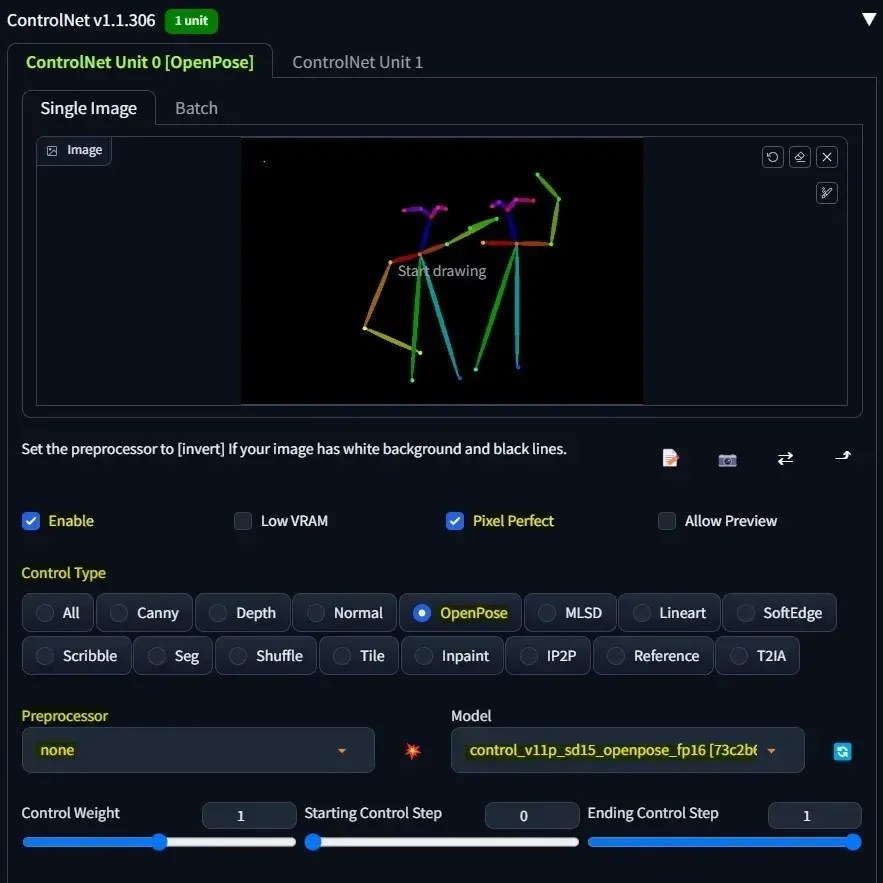Undo last stroke on the drawing canvas
Screen dimensions: 883x883
point(772,157)
